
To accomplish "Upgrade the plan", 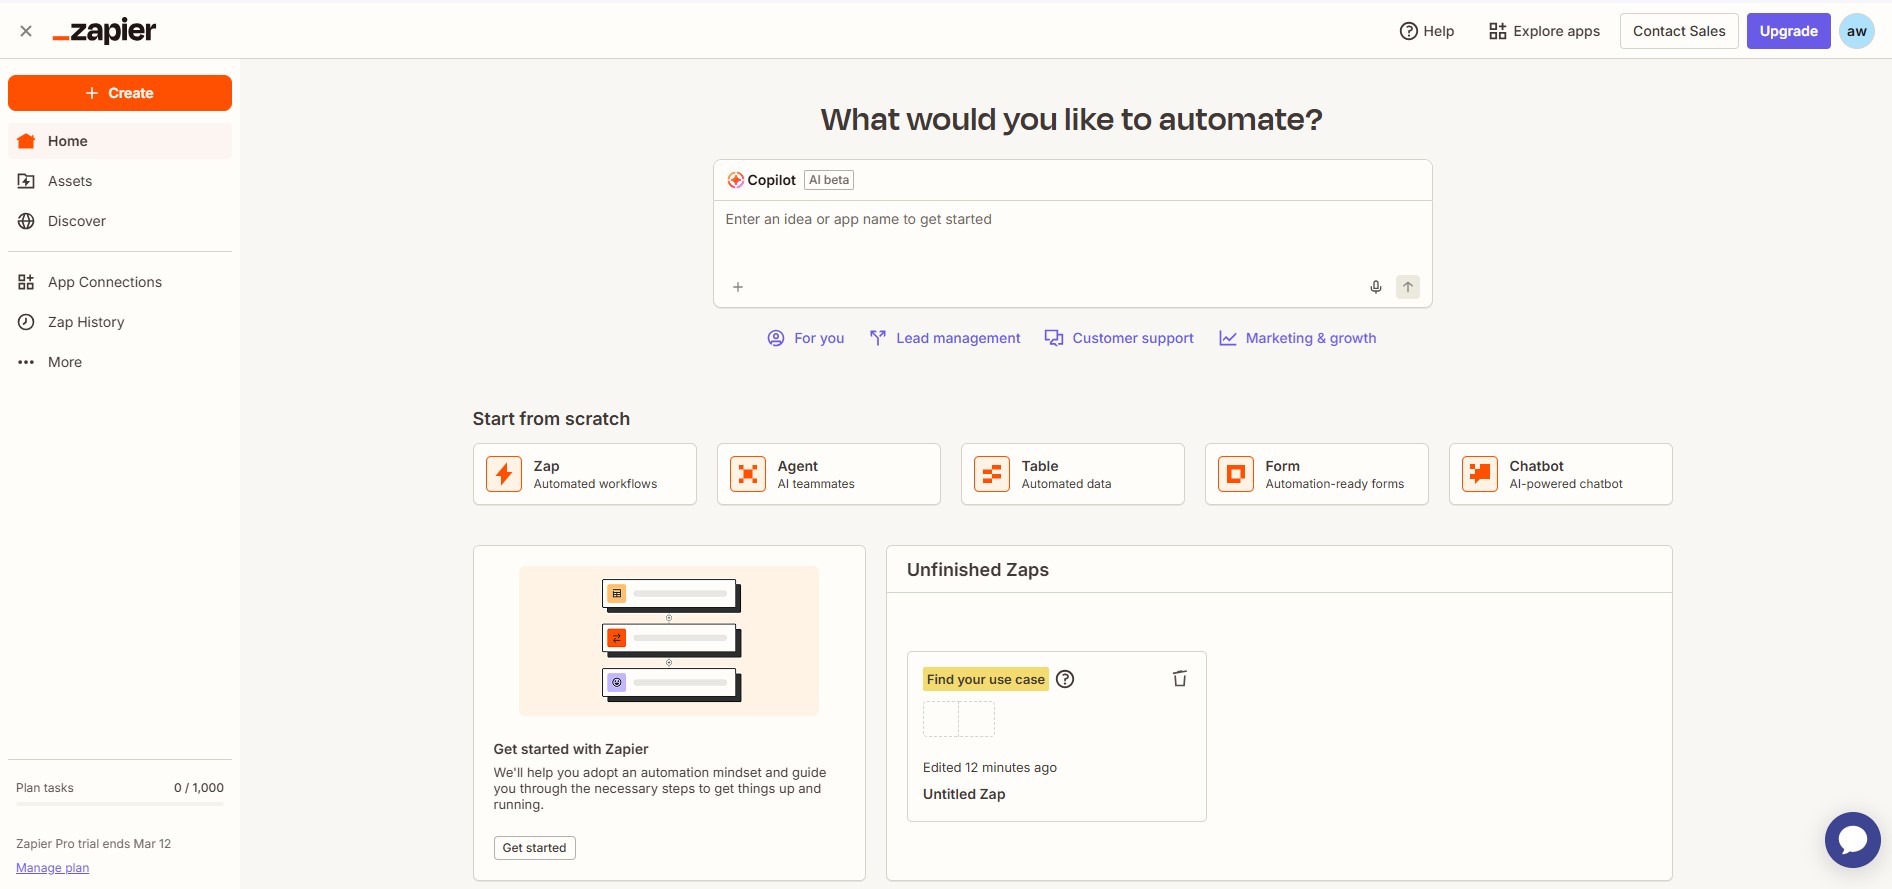I will click(1789, 31).
